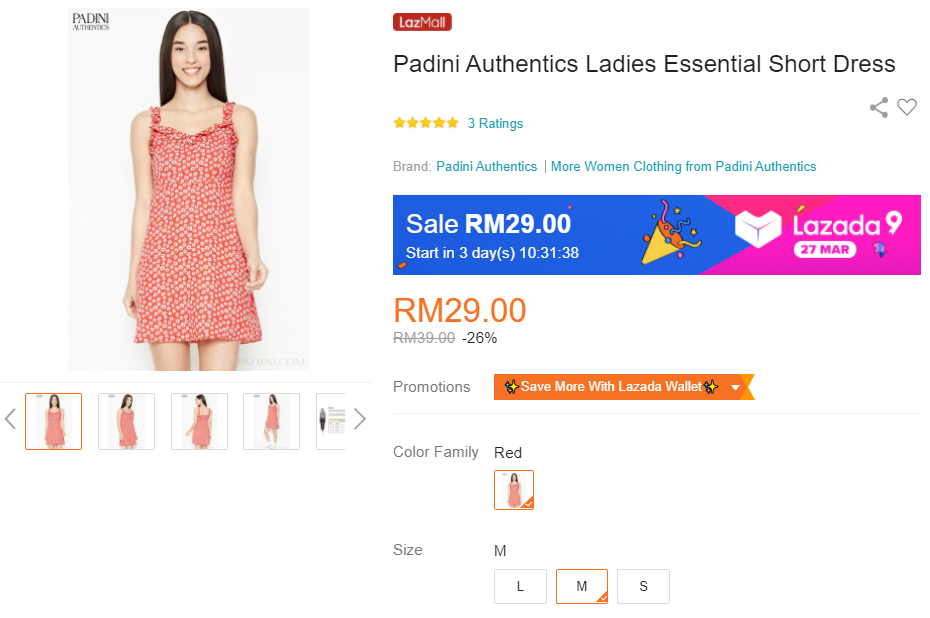Viewport: 930px width, 618px height.
Task: Click the main product dress image
Action: (189, 190)
